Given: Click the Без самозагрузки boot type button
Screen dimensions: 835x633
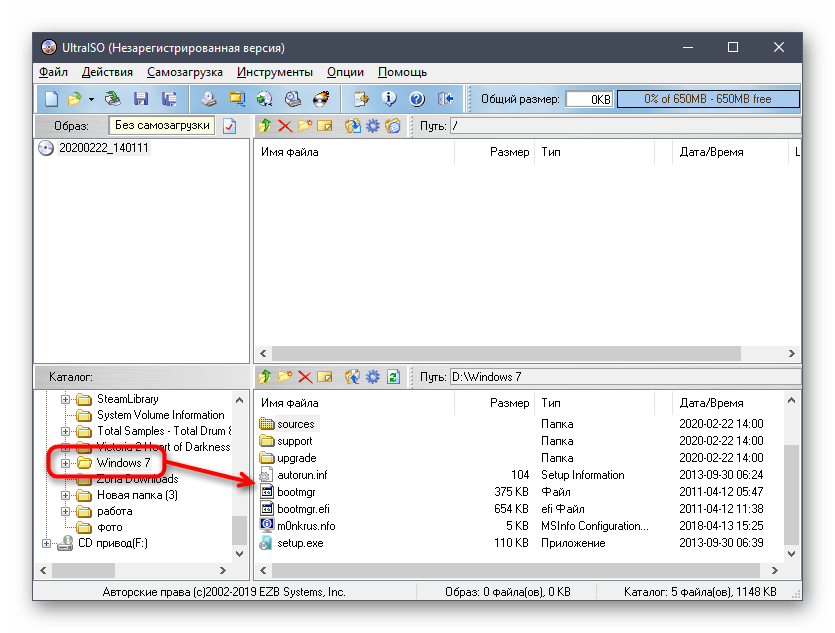Looking at the screenshot, I should pyautogui.click(x=162, y=126).
